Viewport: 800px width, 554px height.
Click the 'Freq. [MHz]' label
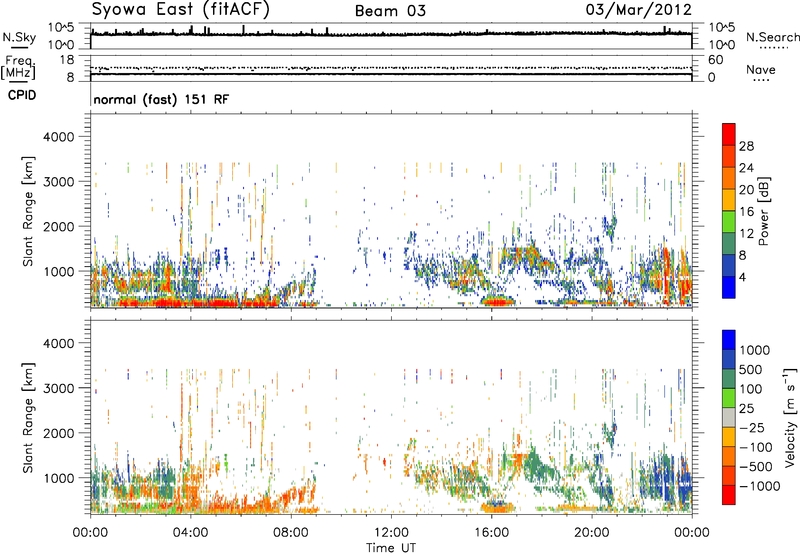coord(18,67)
